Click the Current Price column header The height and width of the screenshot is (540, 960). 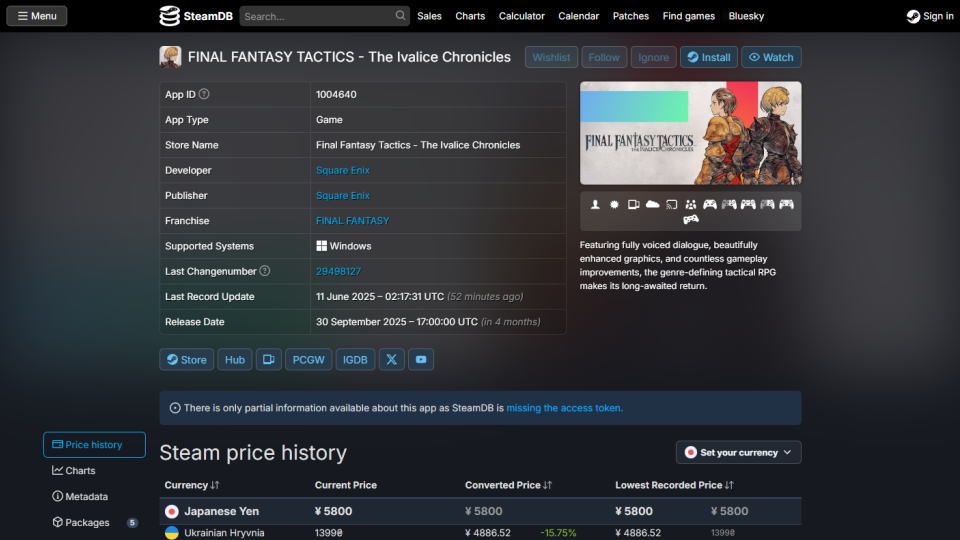click(x=345, y=485)
